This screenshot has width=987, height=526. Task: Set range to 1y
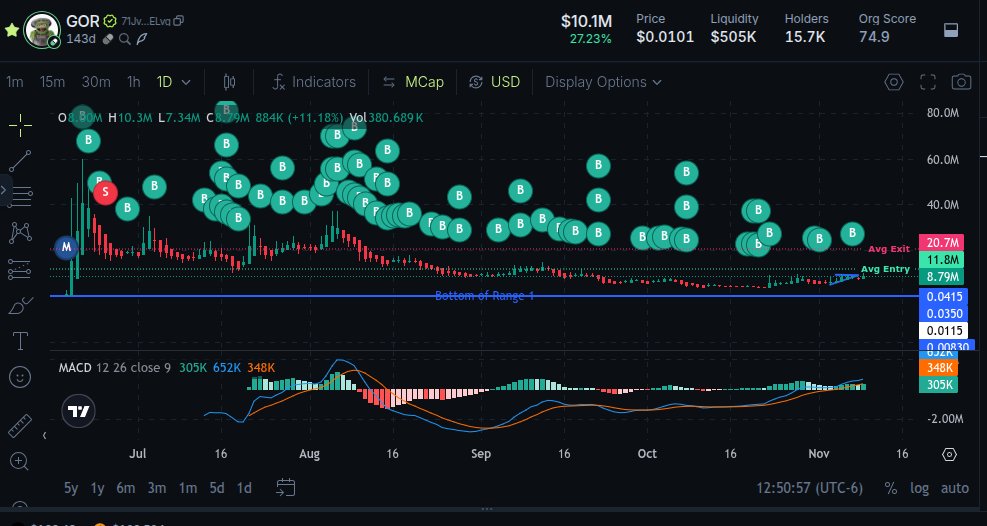(x=97, y=488)
